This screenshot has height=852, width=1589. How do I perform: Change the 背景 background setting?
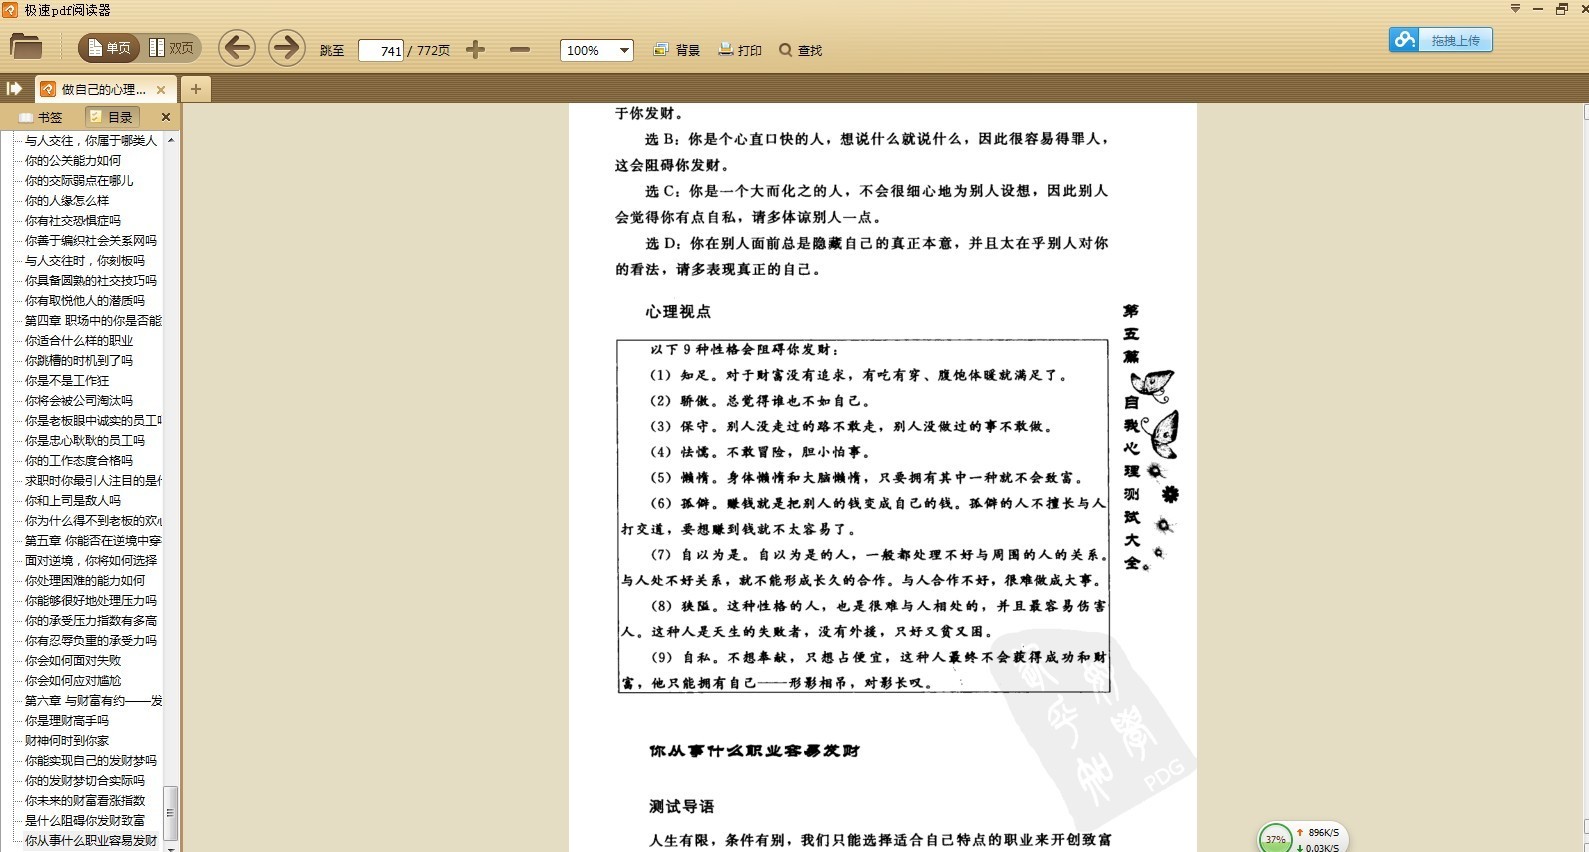[677, 50]
